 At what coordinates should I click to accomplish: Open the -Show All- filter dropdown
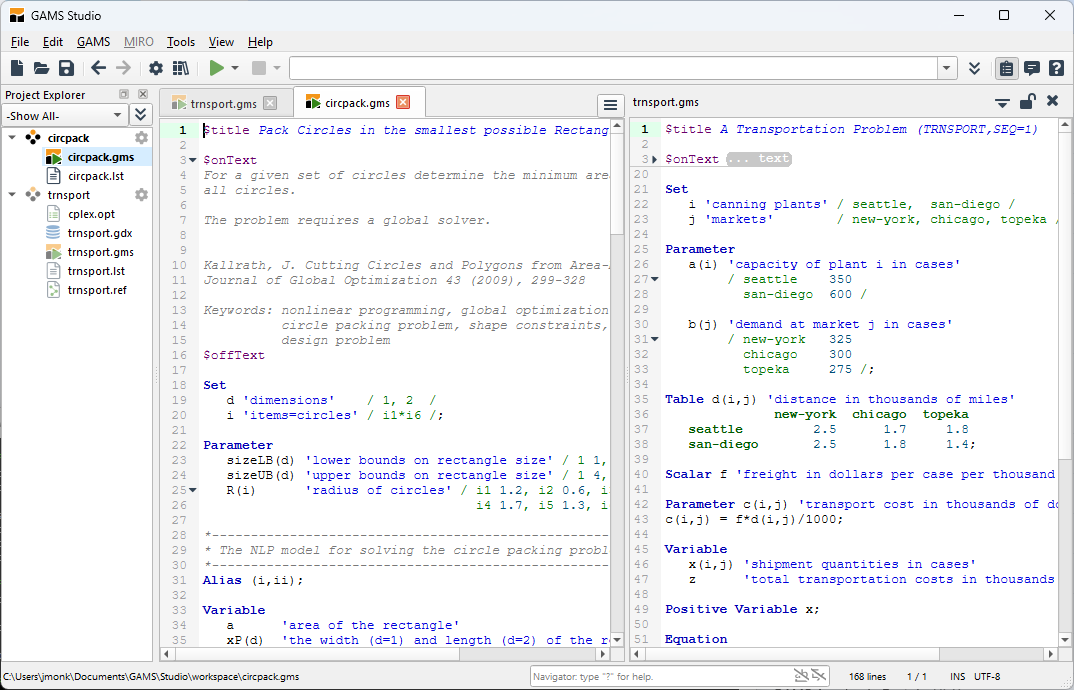(x=66, y=115)
